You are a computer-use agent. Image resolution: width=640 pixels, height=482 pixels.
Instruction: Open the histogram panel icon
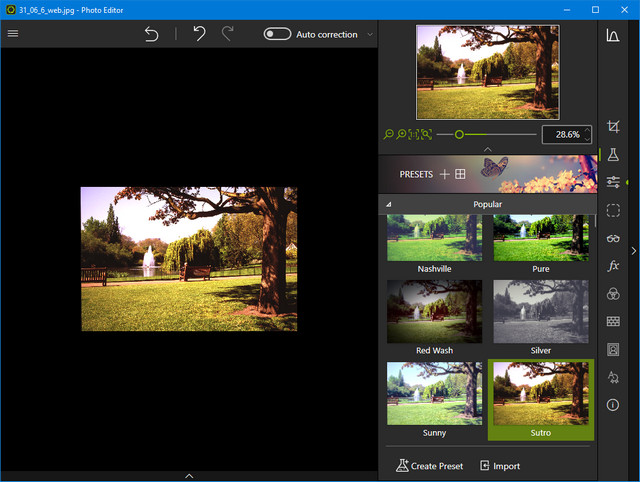pos(612,35)
